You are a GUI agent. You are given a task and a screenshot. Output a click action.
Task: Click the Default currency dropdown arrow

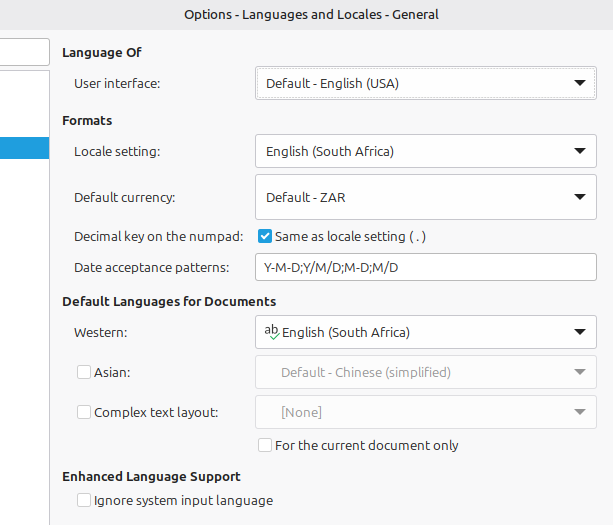click(579, 198)
